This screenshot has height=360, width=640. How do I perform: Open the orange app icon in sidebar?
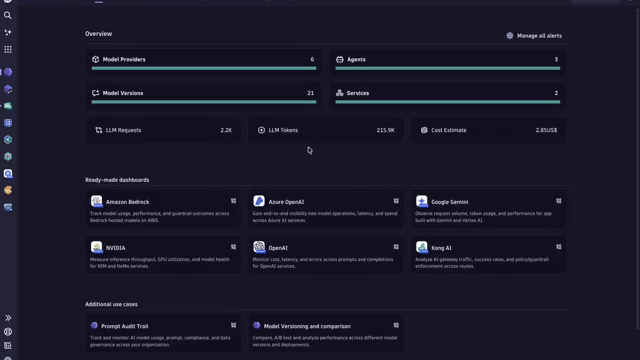(8, 190)
